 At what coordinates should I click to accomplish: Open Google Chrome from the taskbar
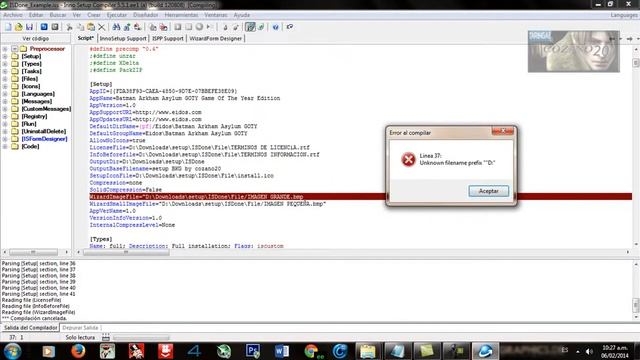pos(311,351)
